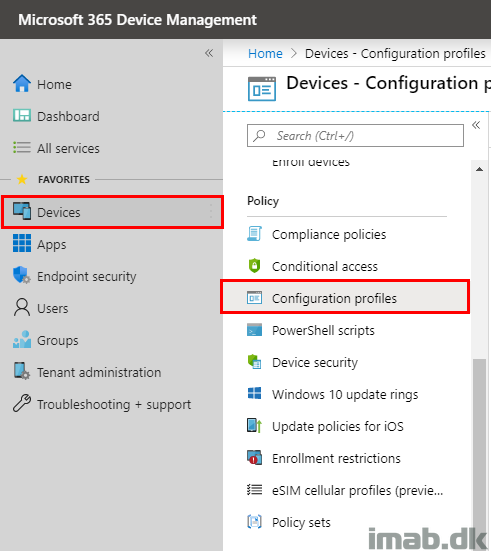Click into the Search (Ctrl+/) field
491x551 pixels.
coord(355,135)
